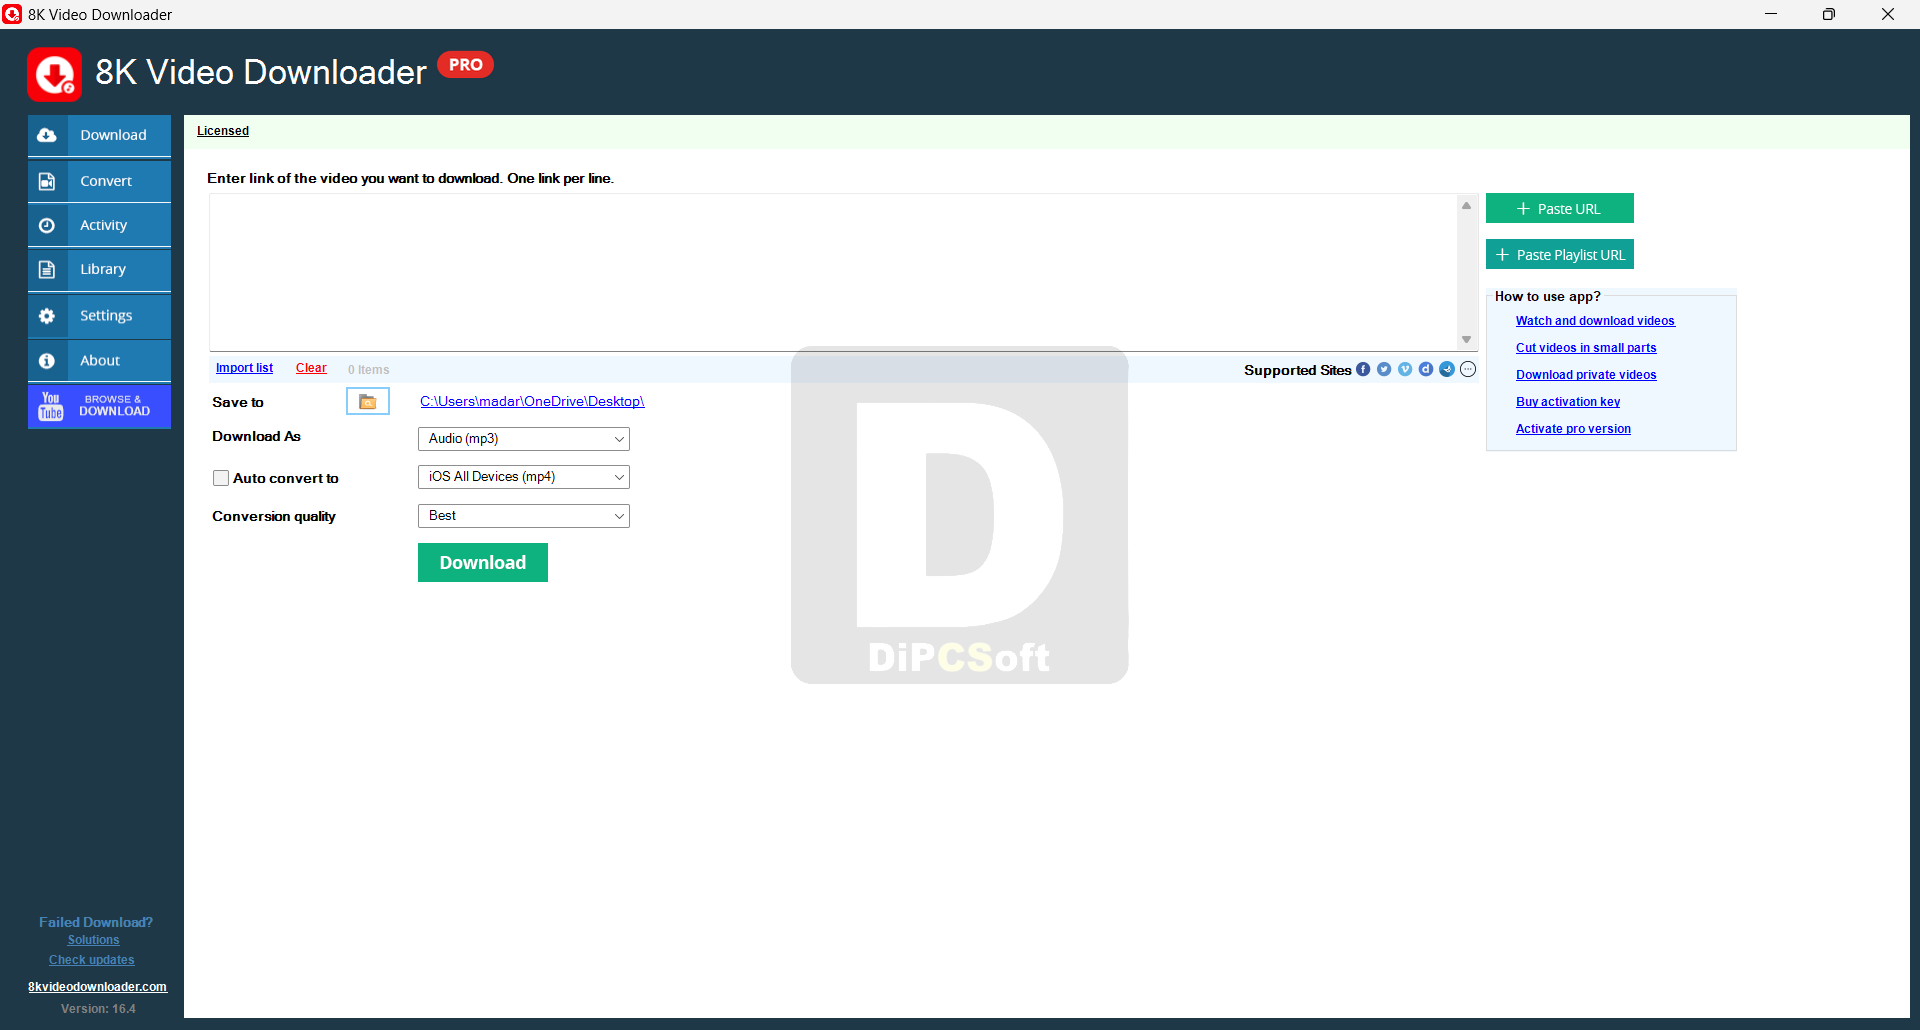Click the Activate pro version link
1920x1030 pixels.
[1573, 429]
